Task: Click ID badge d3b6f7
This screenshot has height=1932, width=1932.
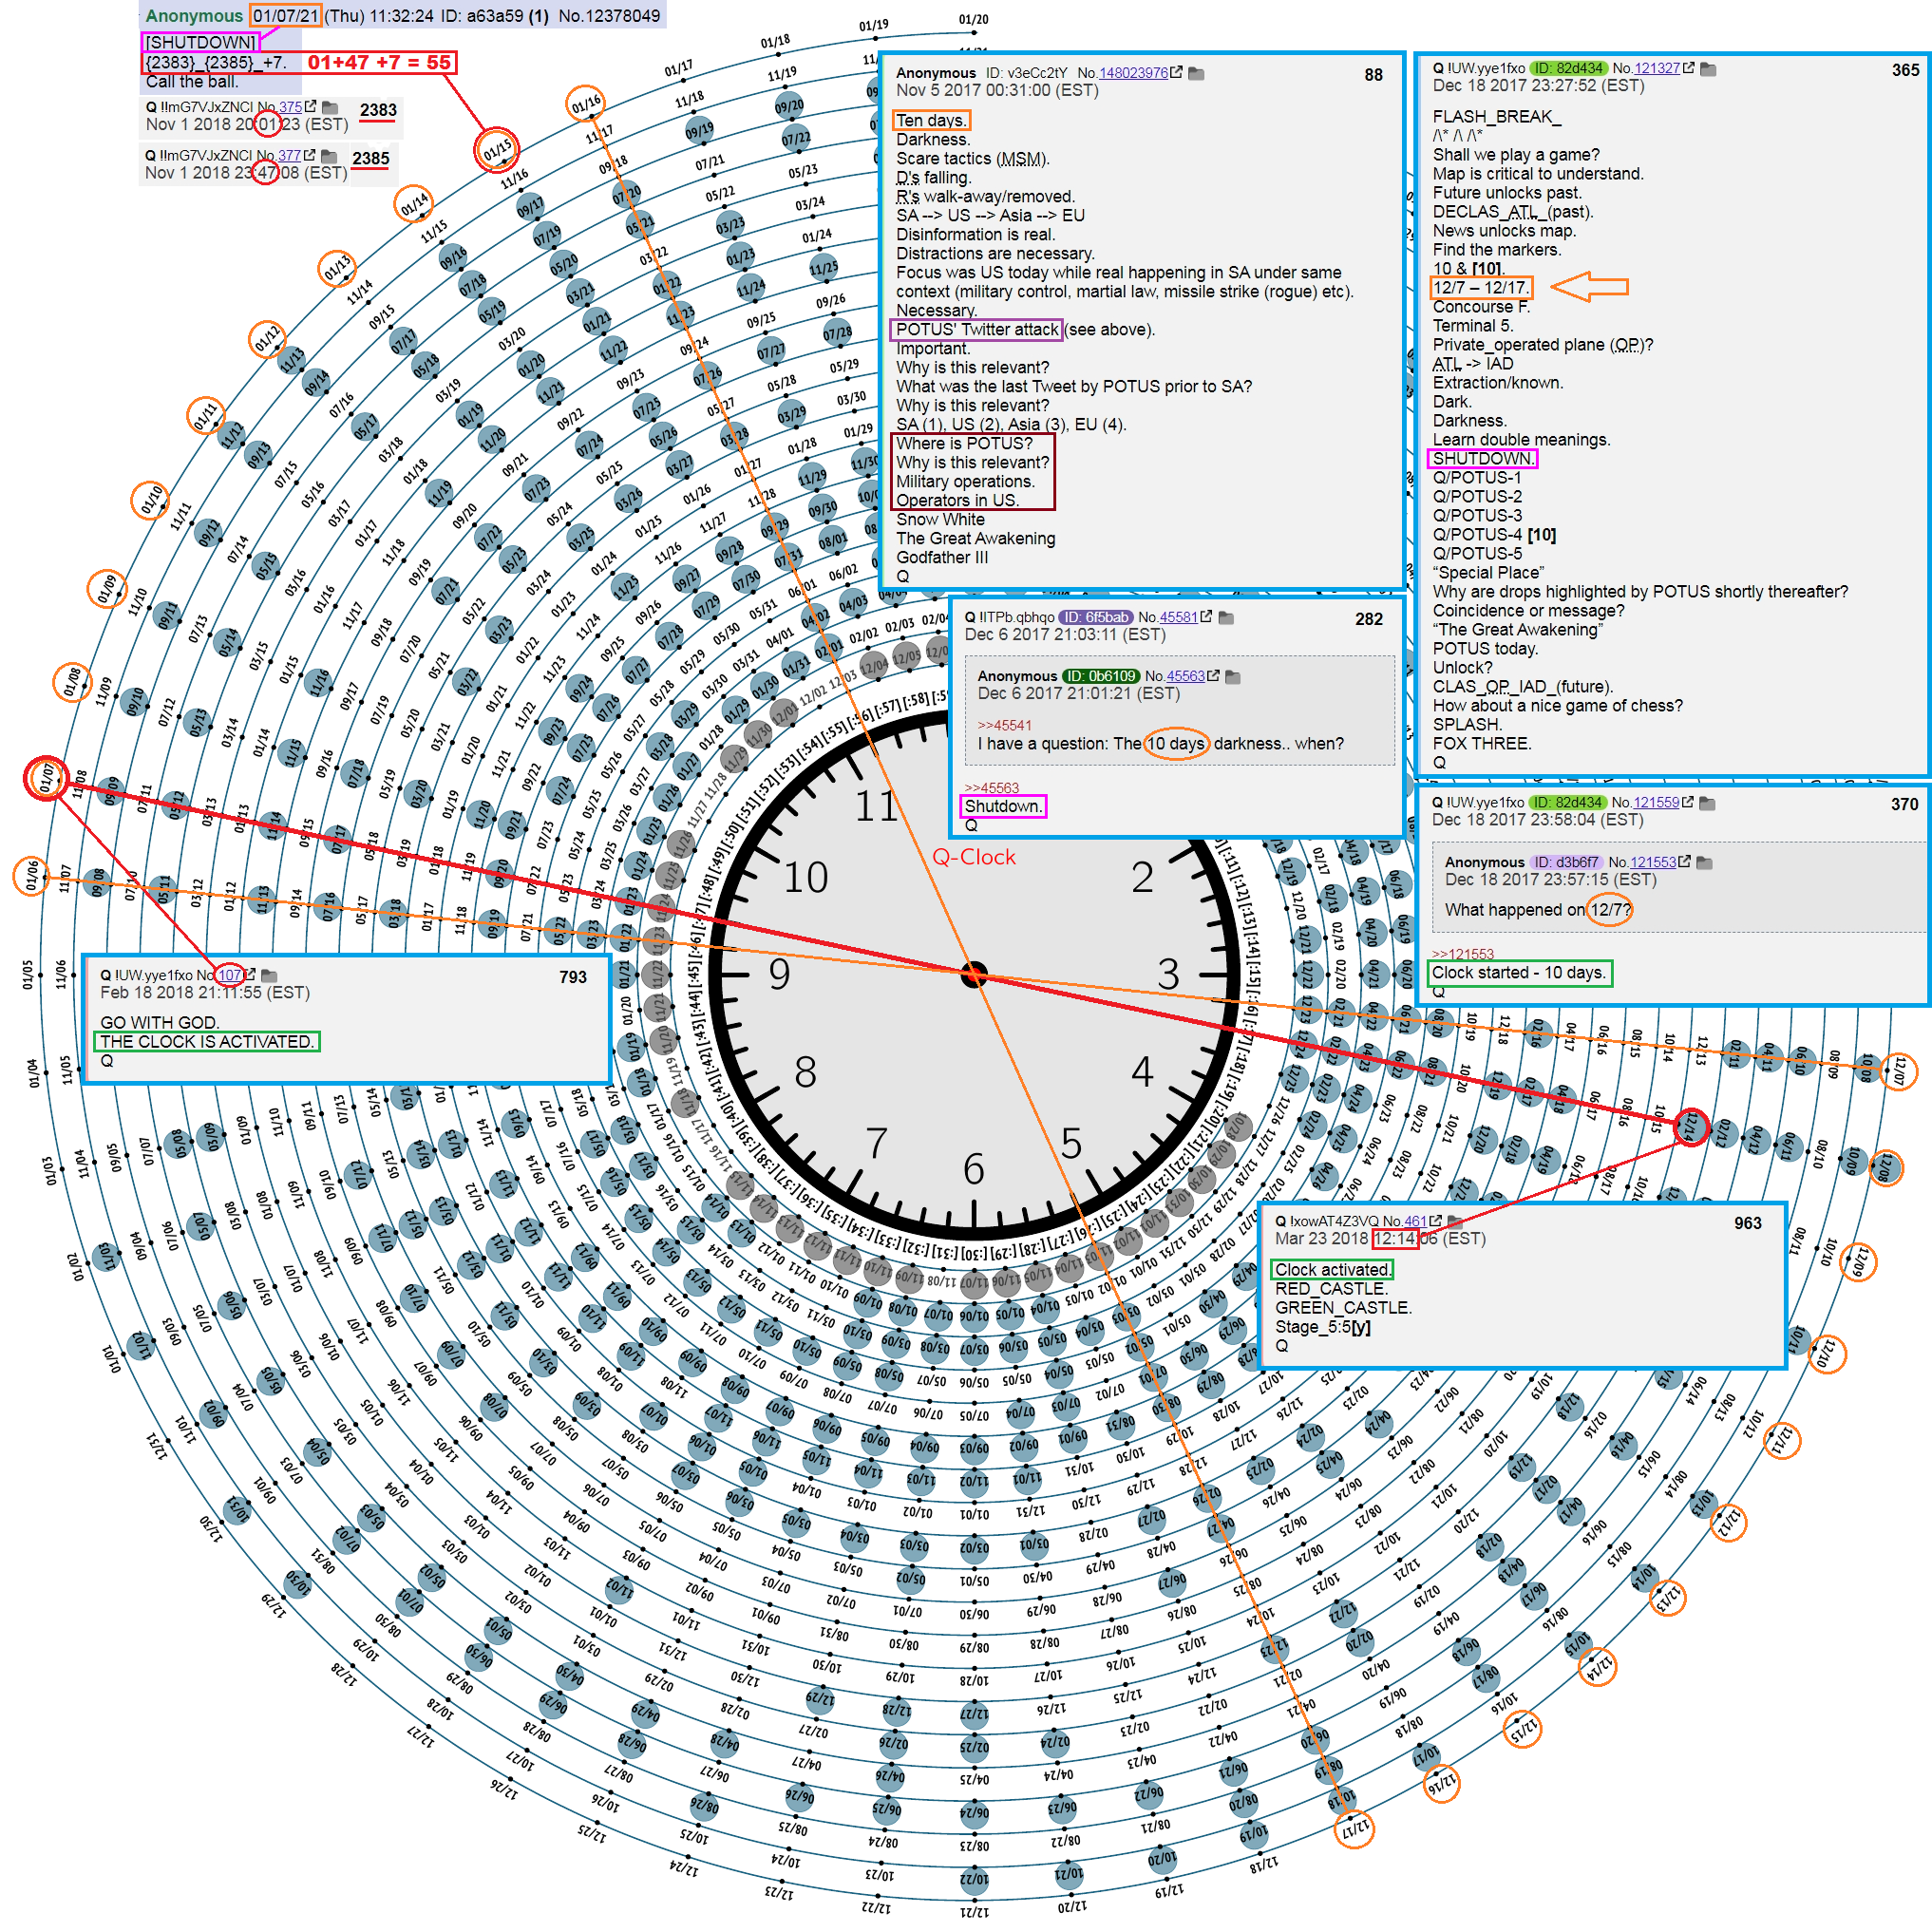Action: pyautogui.click(x=1567, y=862)
